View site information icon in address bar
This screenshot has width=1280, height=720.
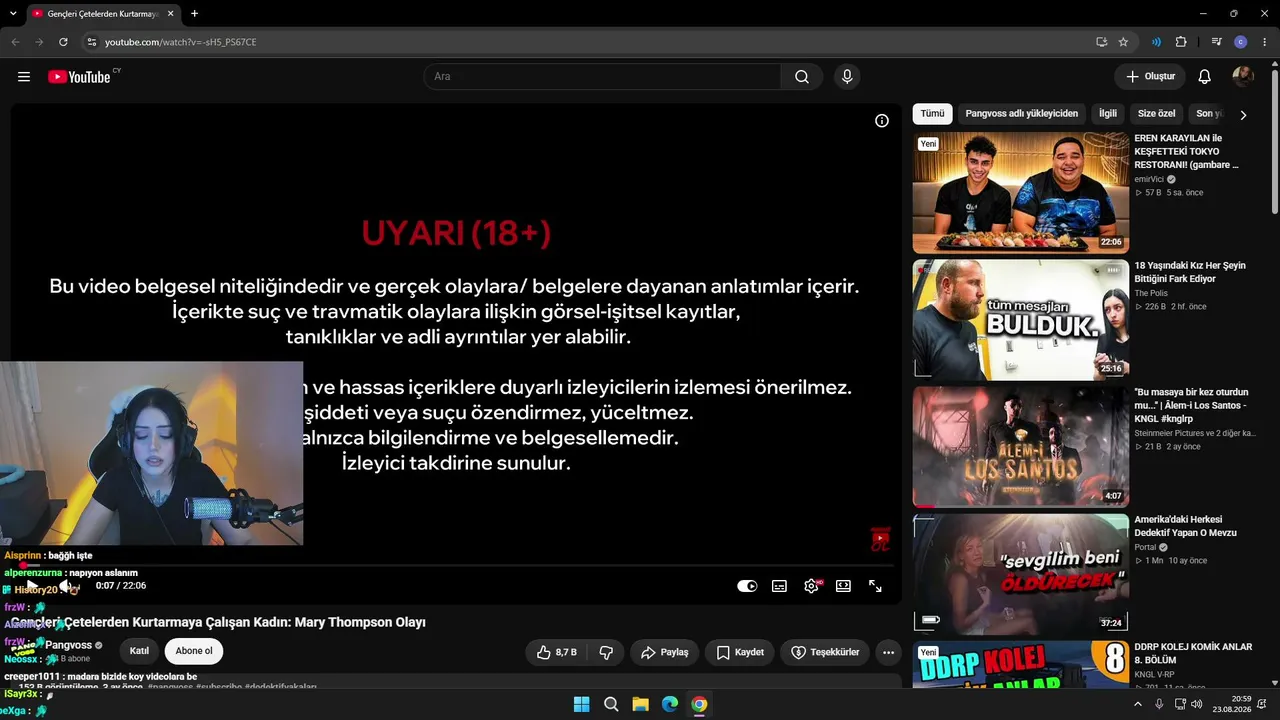tap(91, 42)
